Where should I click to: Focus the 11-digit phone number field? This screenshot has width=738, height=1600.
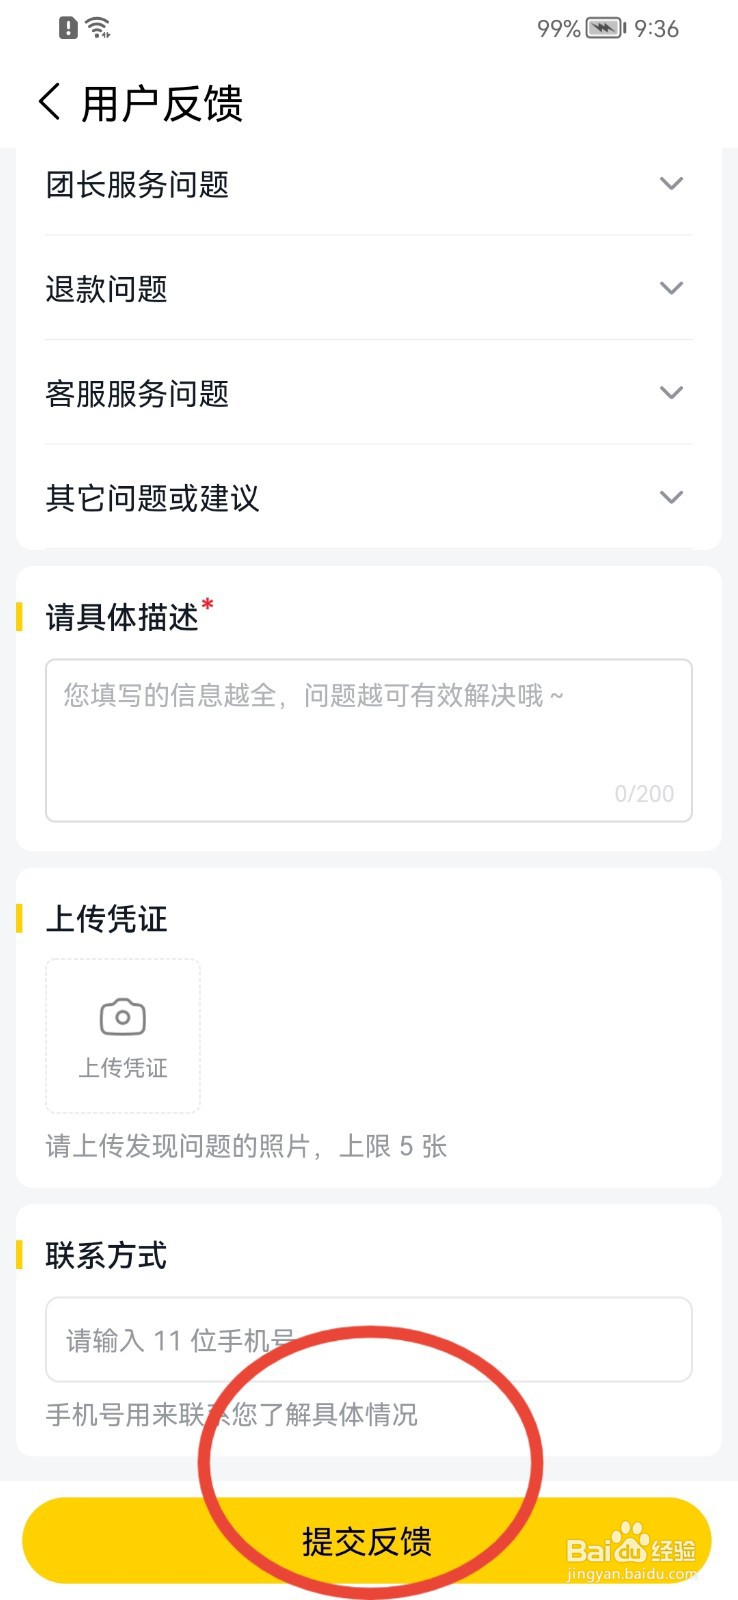(368, 1339)
